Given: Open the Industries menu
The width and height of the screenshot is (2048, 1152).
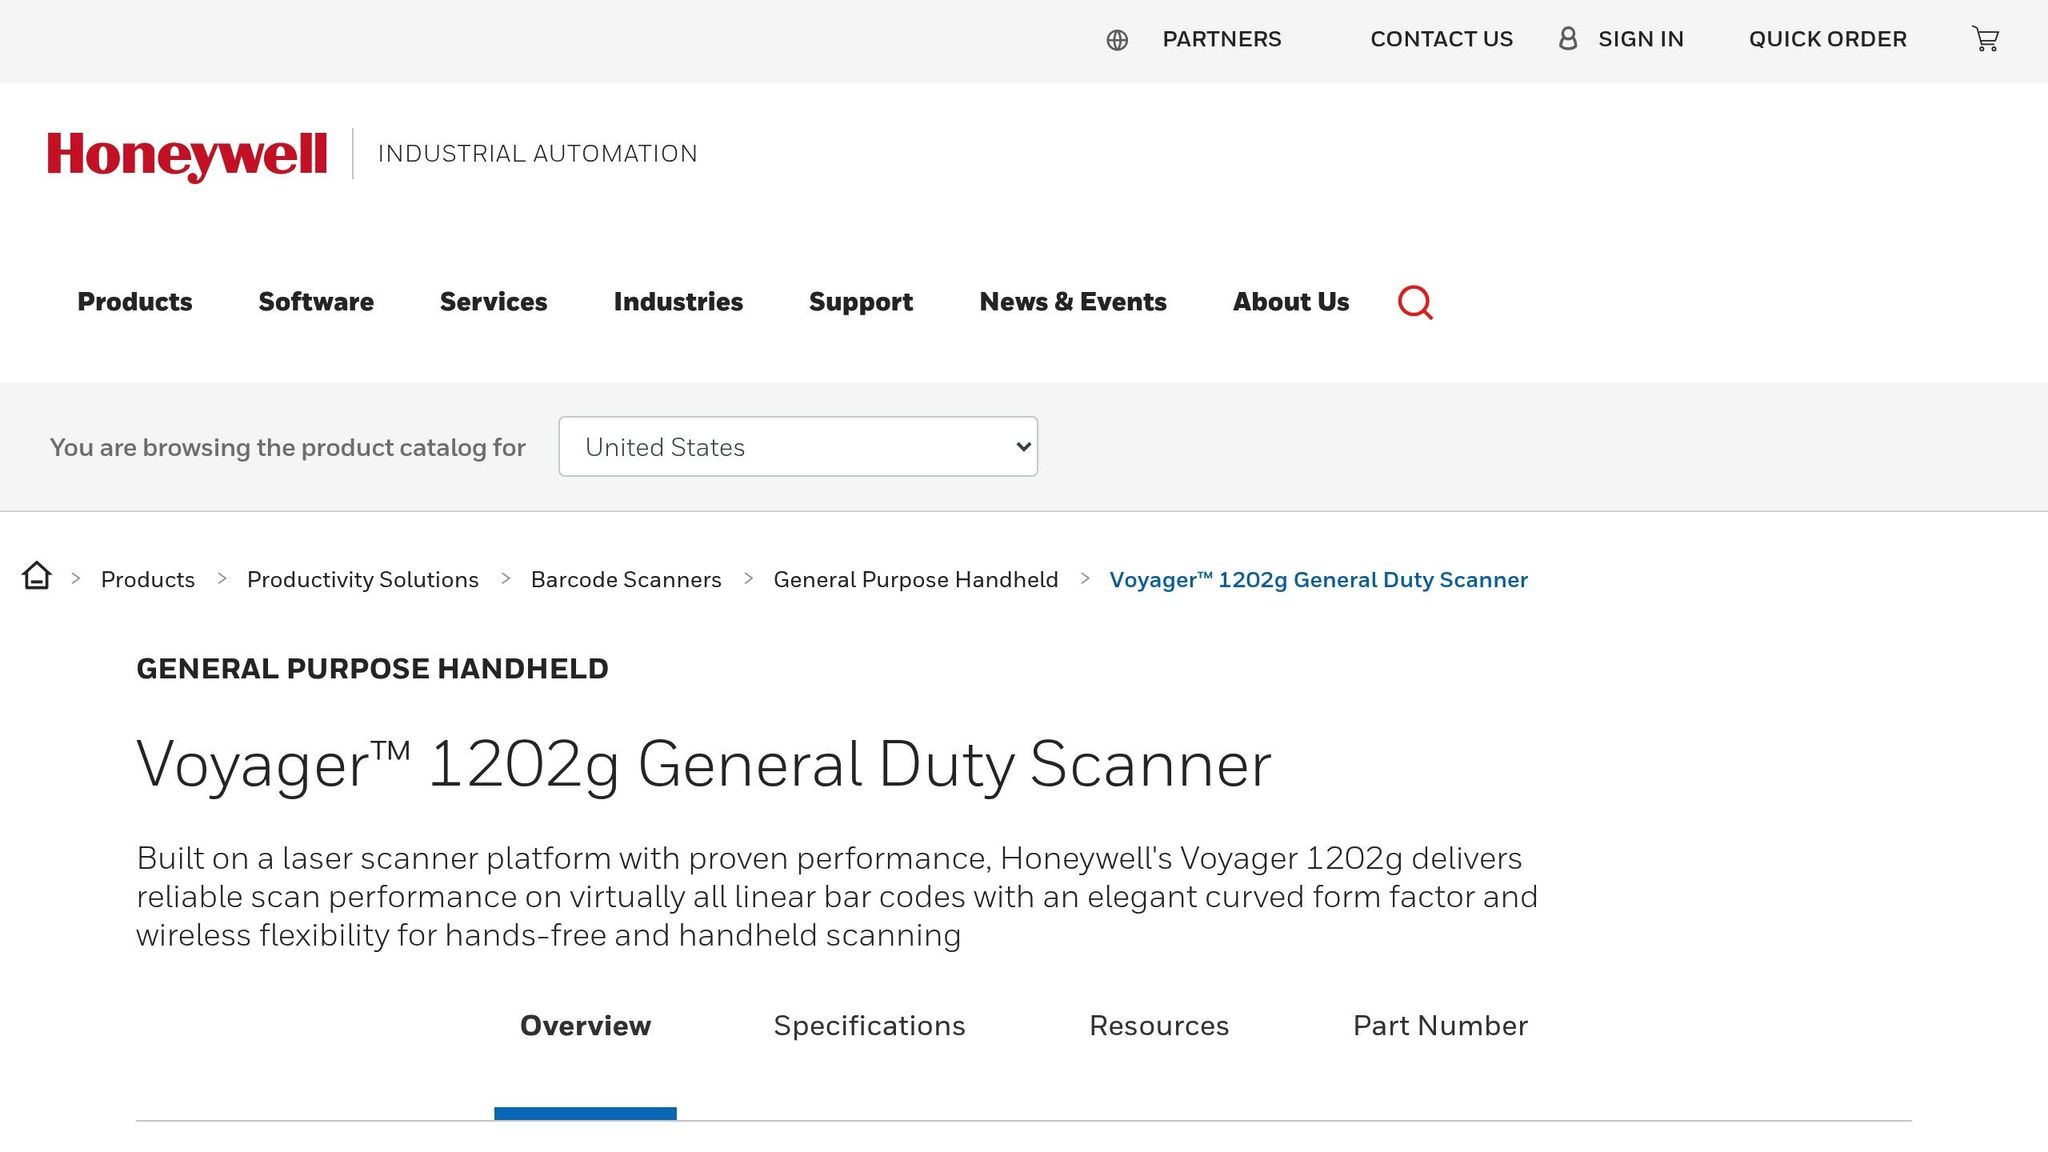Looking at the screenshot, I should [x=677, y=302].
